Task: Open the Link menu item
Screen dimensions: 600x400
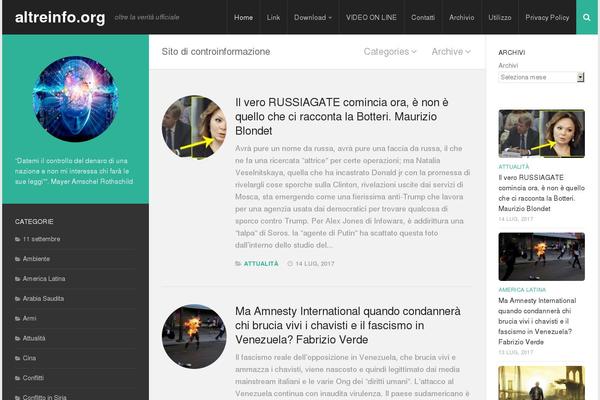Action: 273,17
